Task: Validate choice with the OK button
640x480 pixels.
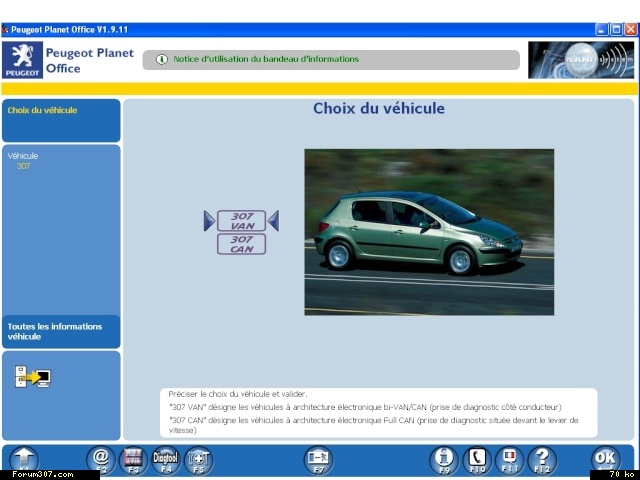Action: pyautogui.click(x=606, y=460)
